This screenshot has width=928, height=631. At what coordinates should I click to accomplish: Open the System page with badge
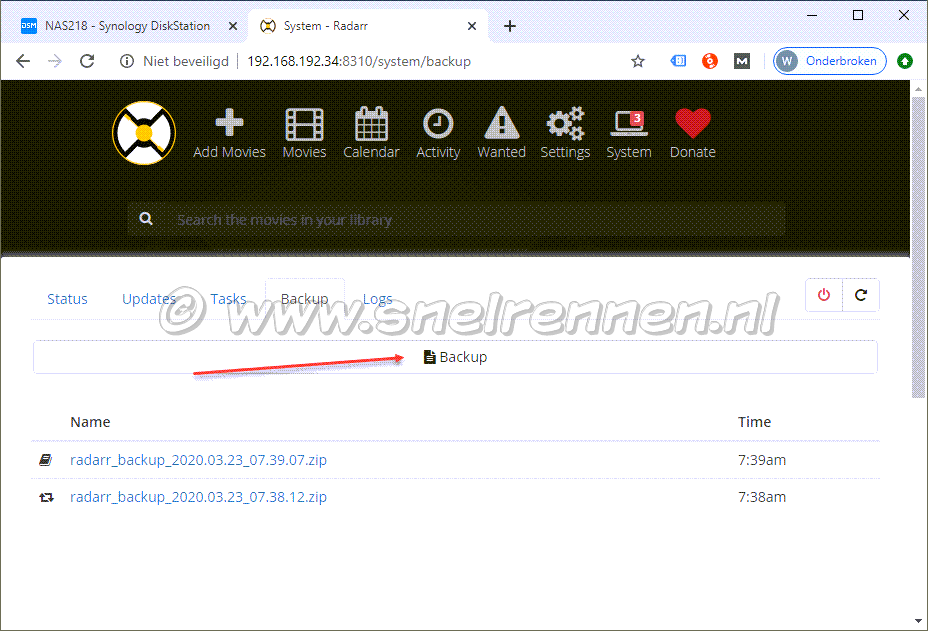(x=629, y=134)
